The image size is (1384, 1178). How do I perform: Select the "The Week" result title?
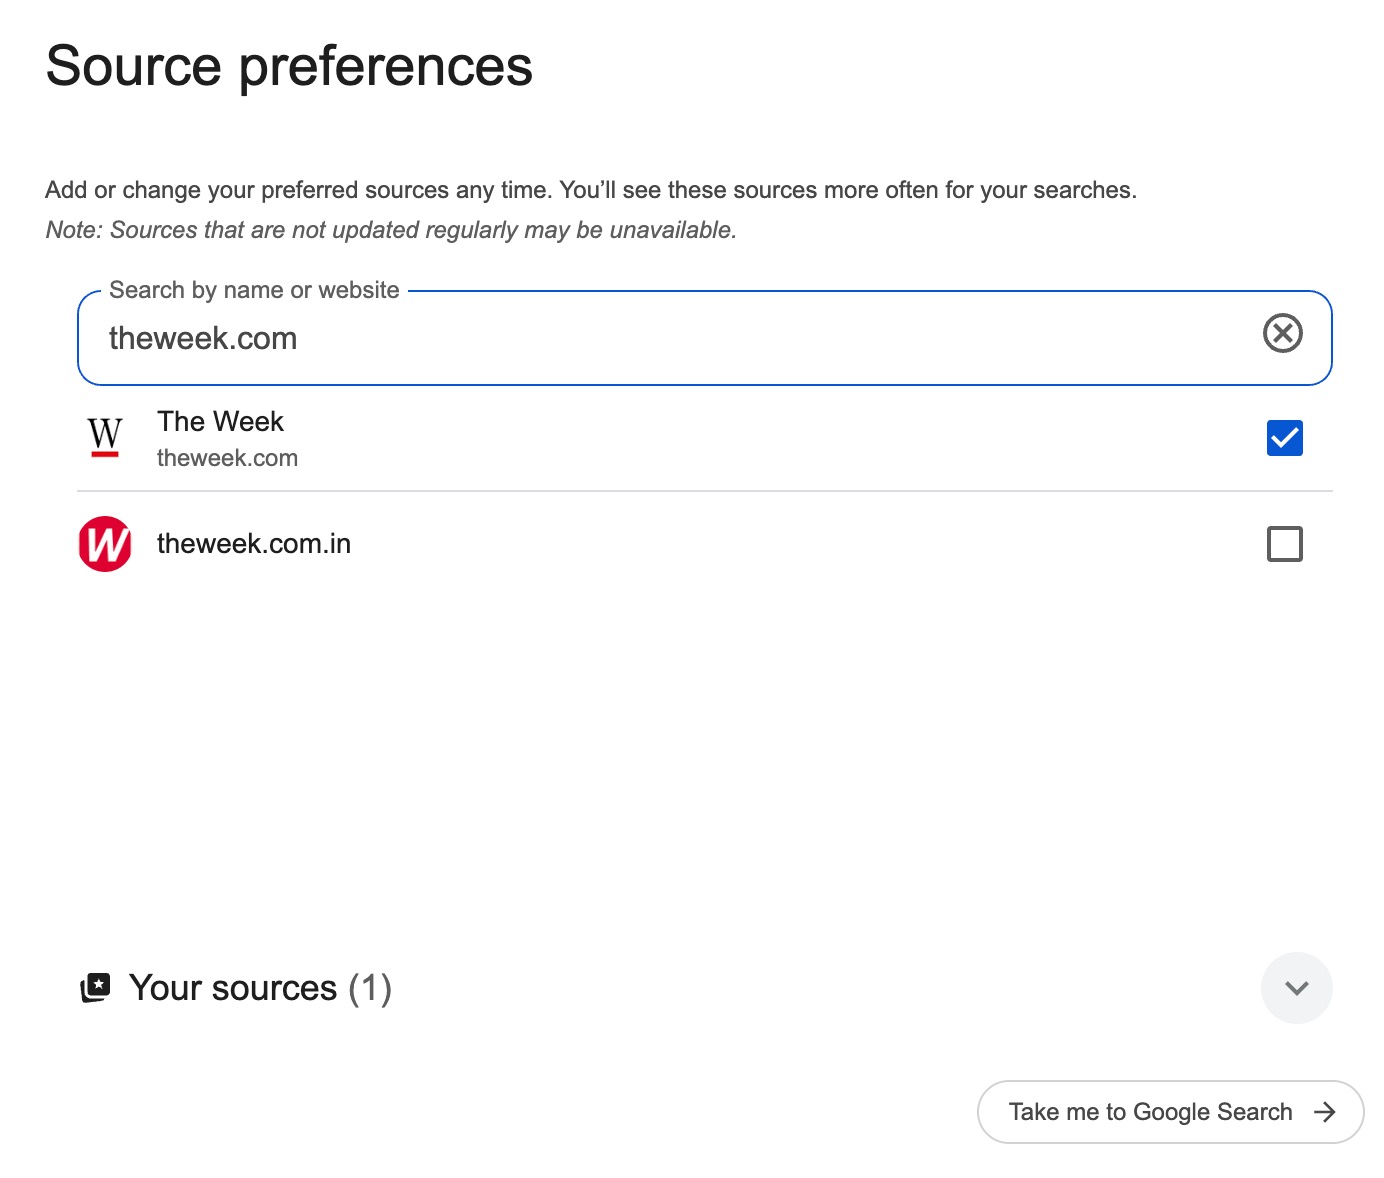[x=220, y=422]
